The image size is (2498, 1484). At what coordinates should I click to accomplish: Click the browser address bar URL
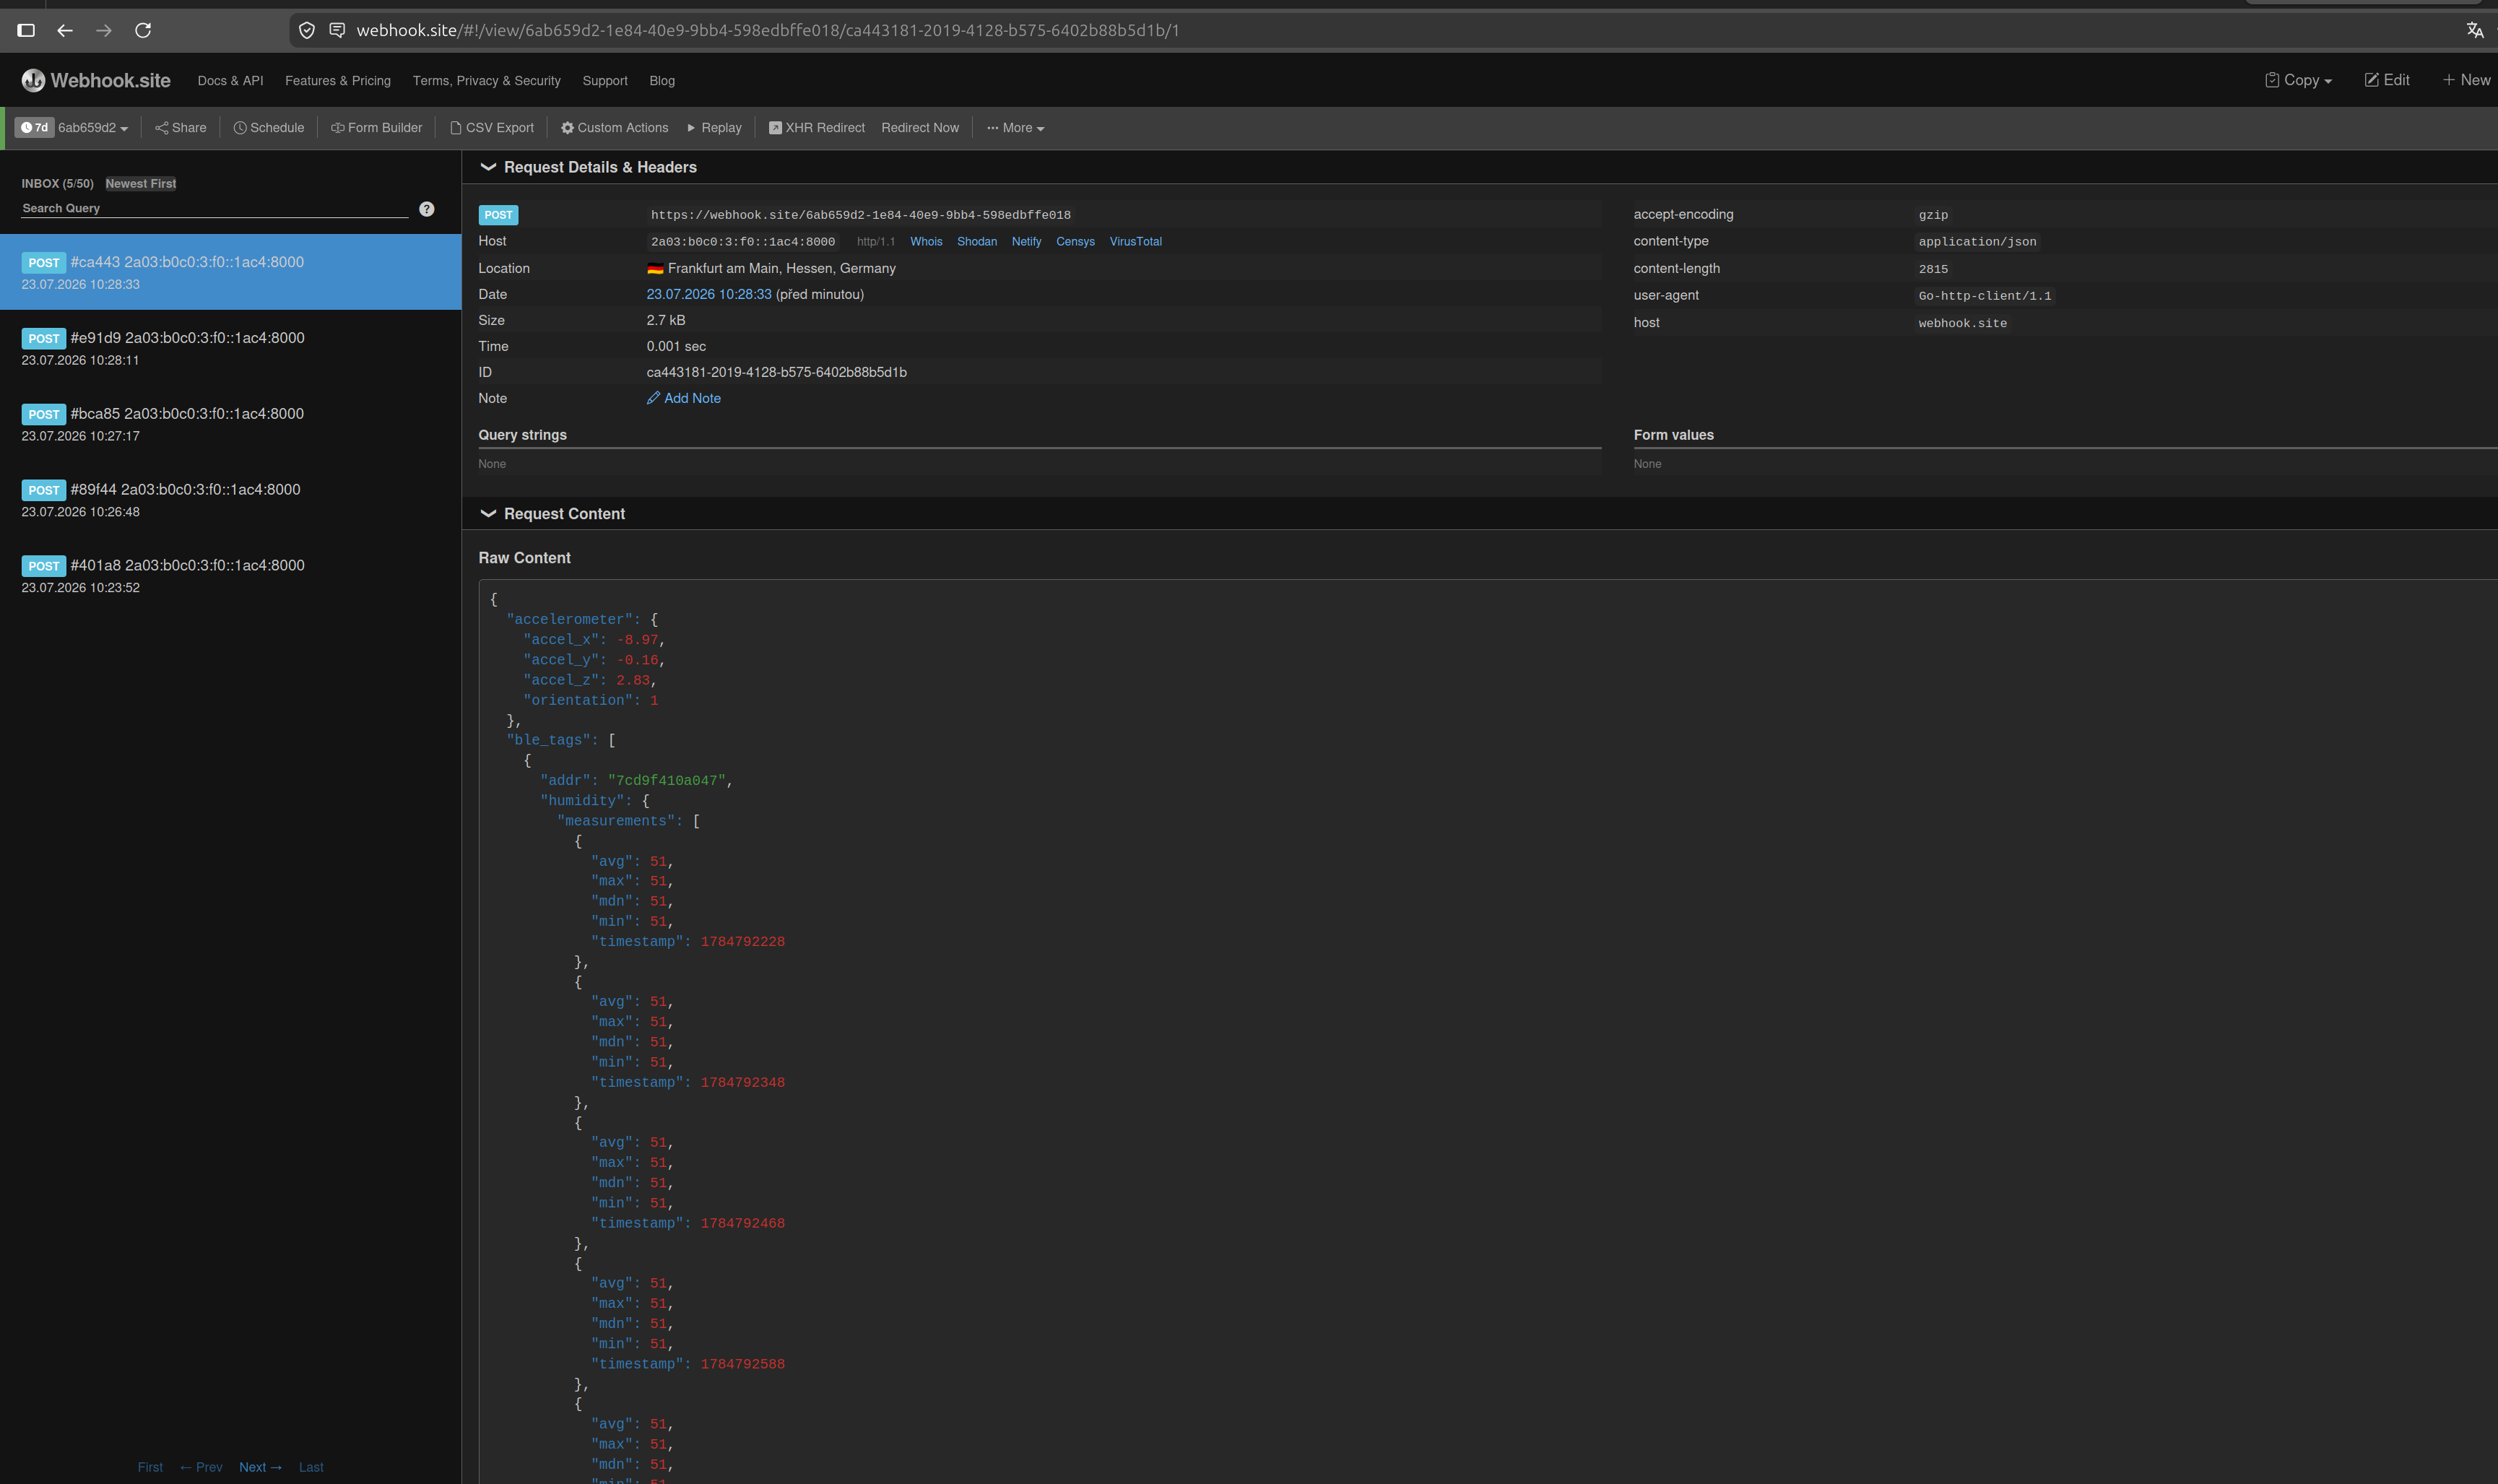[768, 30]
